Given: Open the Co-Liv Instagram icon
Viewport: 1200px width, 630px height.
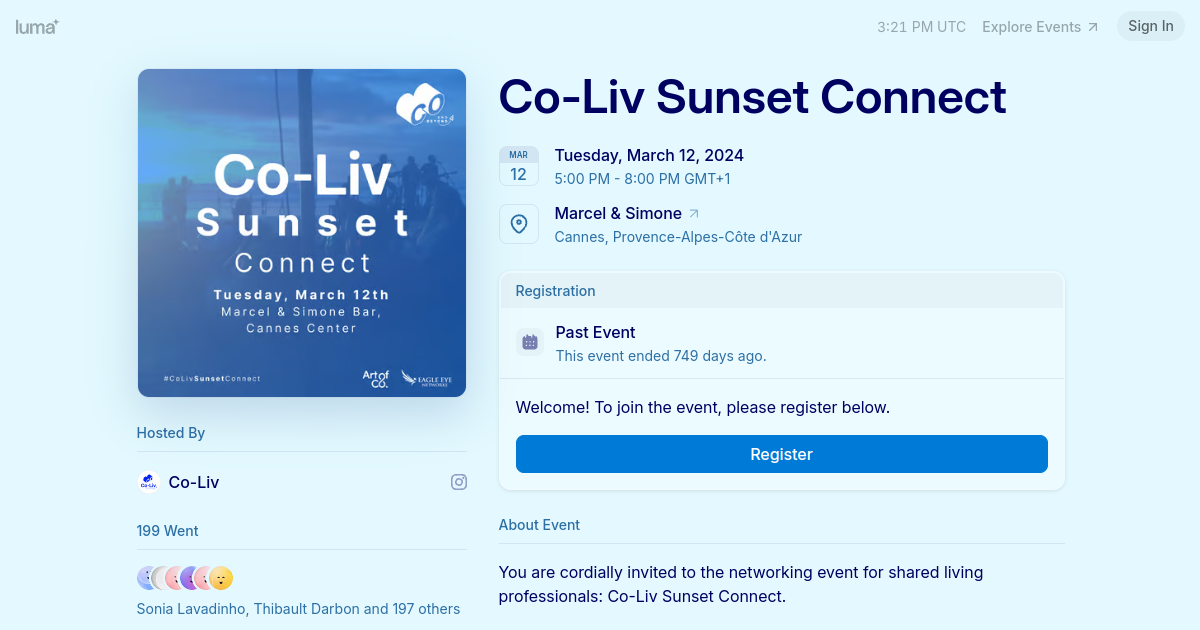Looking at the screenshot, I should click(x=459, y=482).
